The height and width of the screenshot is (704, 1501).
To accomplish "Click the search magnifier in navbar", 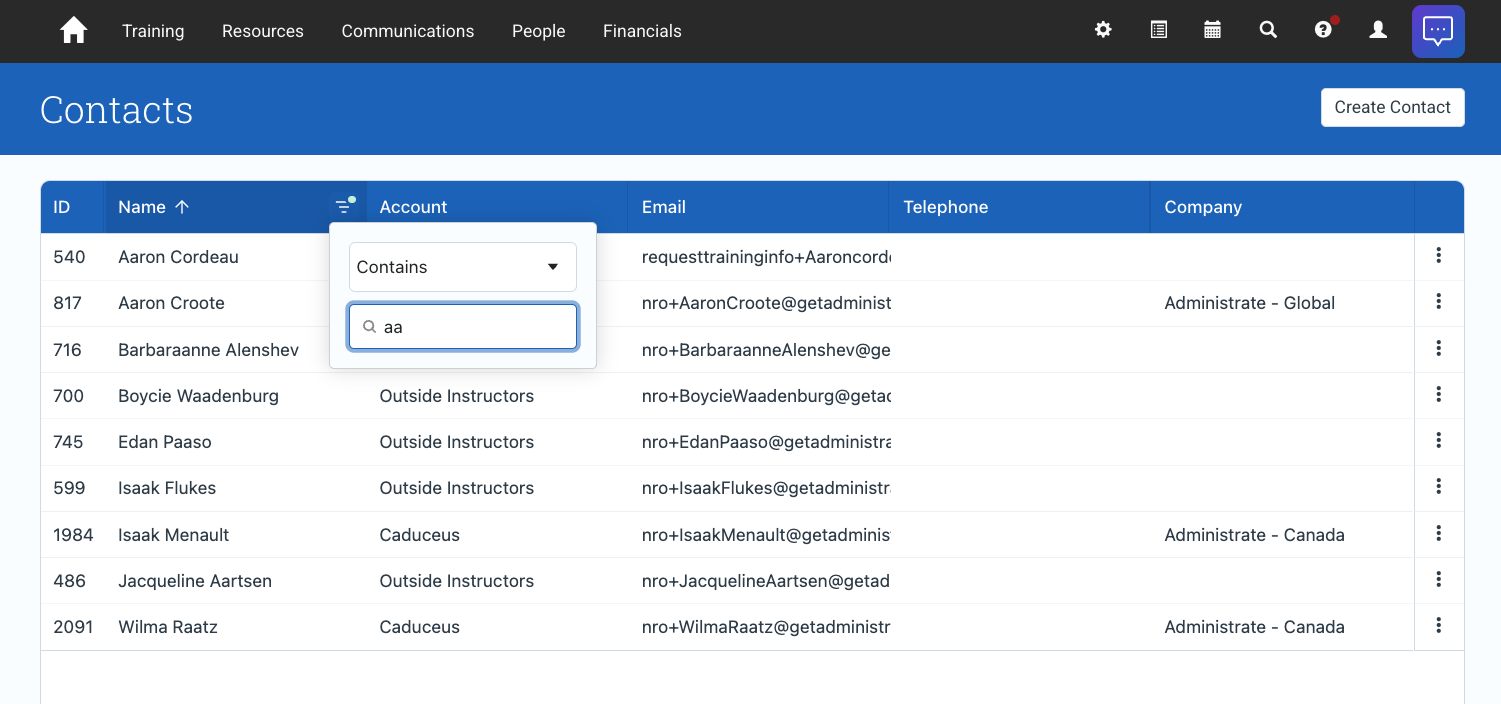I will click(x=1268, y=30).
